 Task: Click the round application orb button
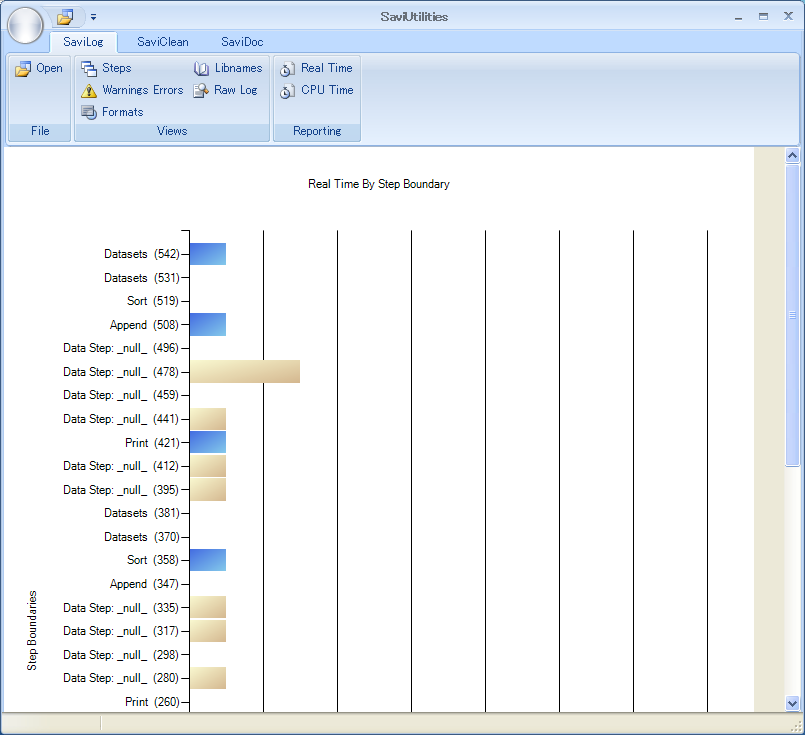[25, 25]
